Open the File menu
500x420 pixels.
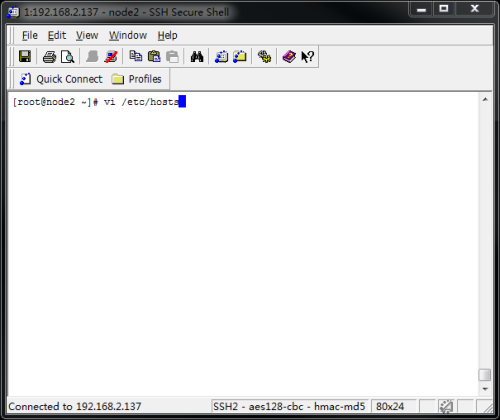tap(30, 35)
